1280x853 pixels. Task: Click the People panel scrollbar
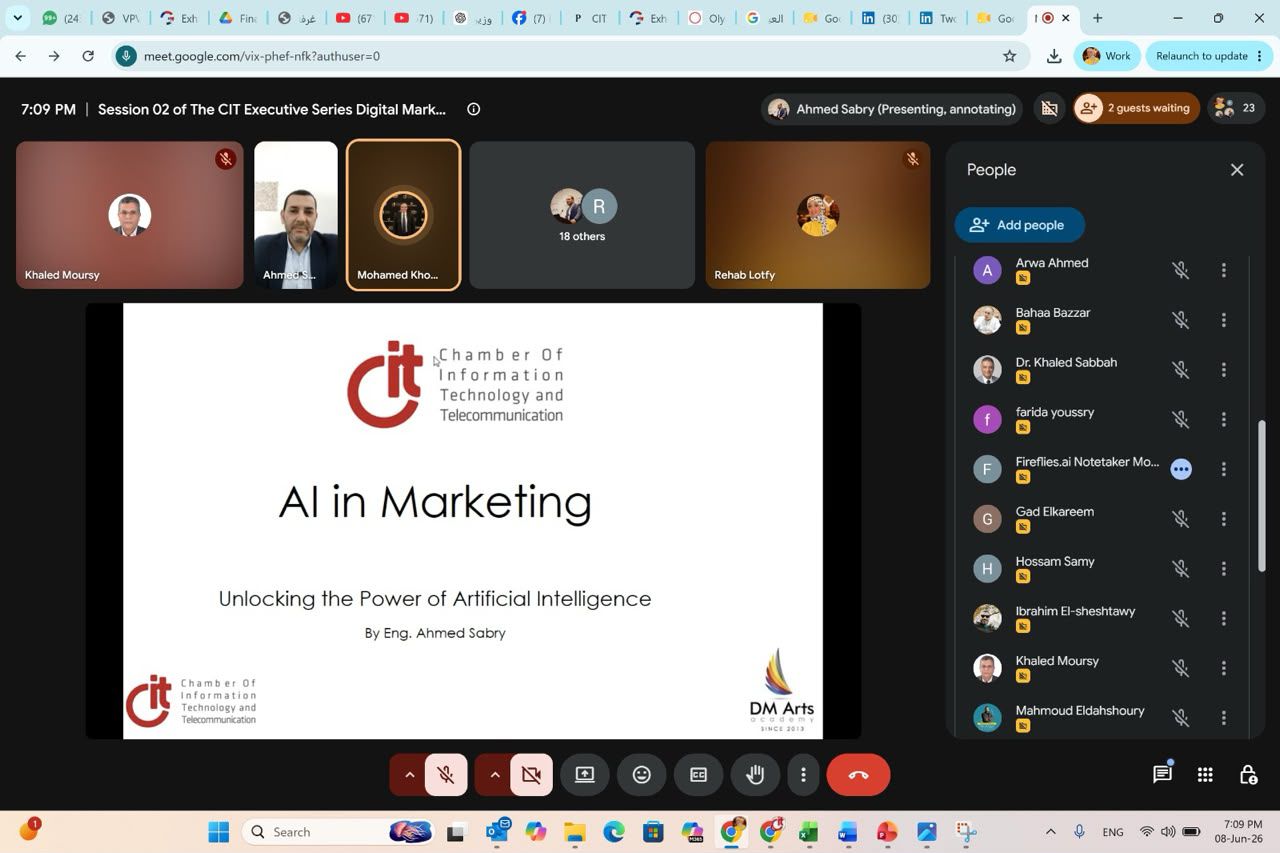point(1262,495)
